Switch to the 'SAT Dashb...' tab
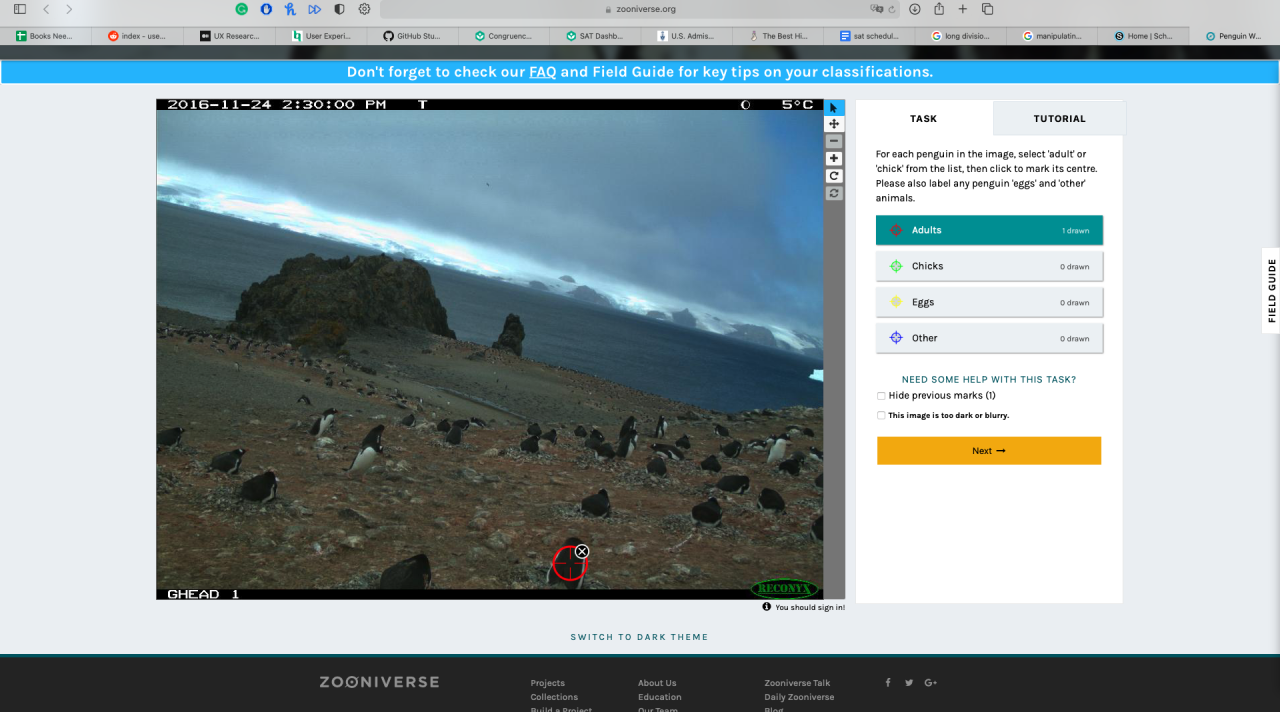Screen dimensions: 1280x712 (x=597, y=36)
